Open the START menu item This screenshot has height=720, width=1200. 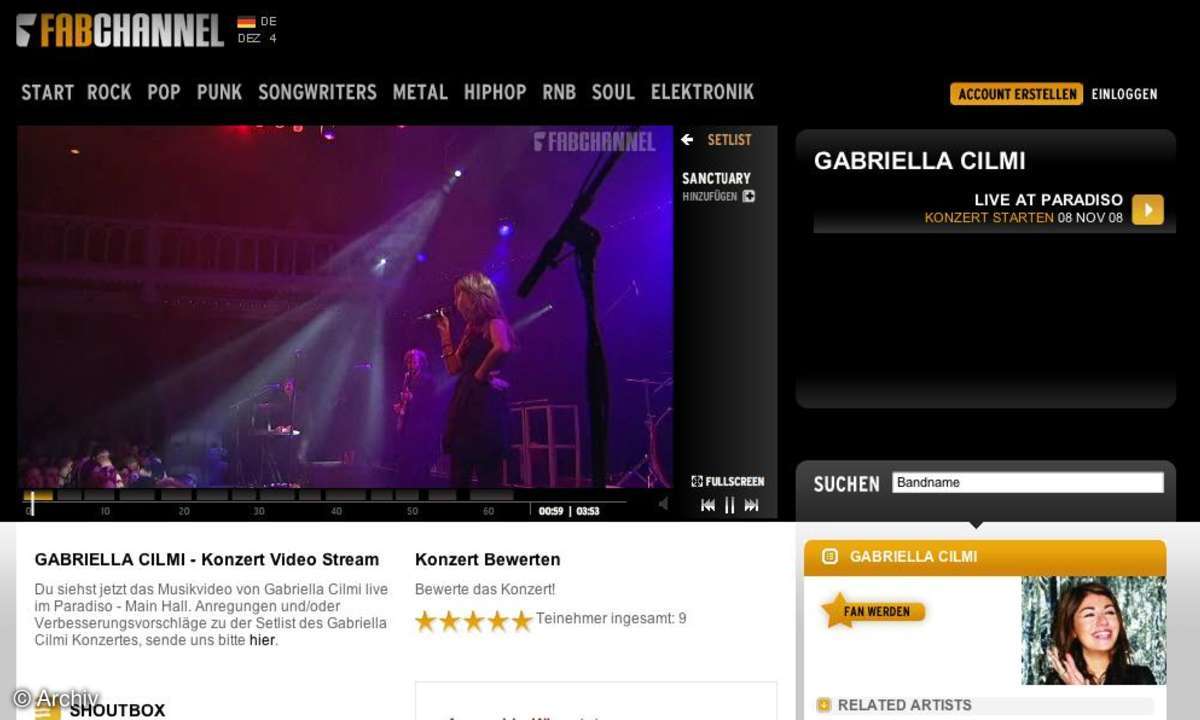coord(47,92)
